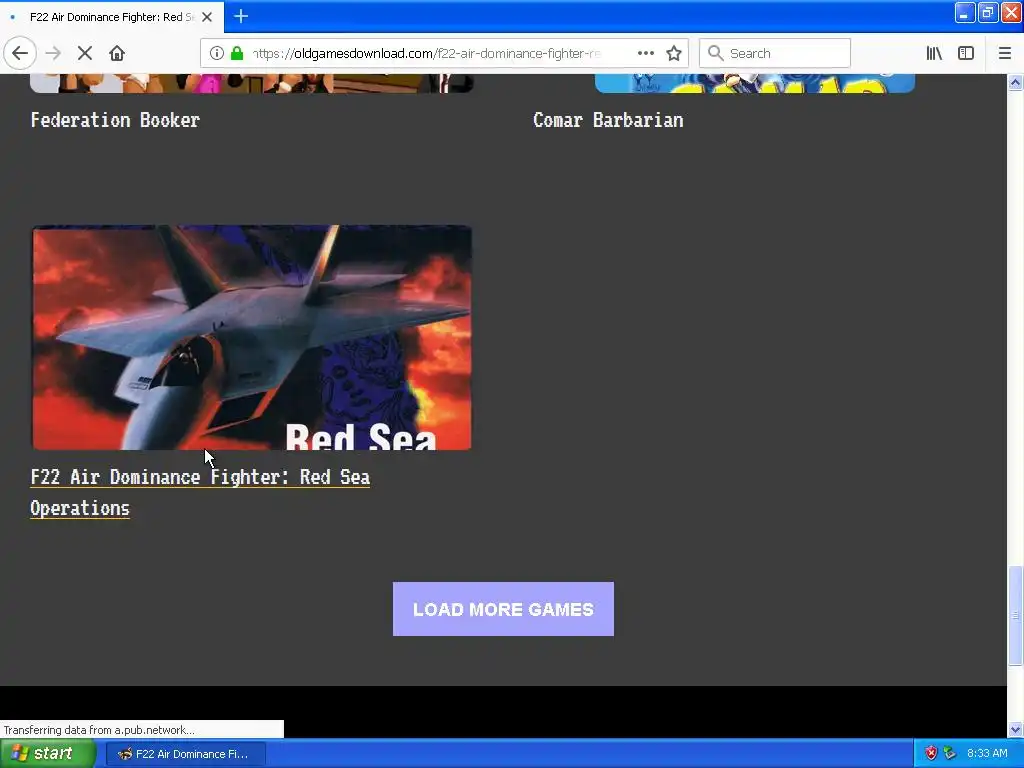Open page actions three-dots menu
Viewport: 1024px width, 768px height.
pos(646,53)
